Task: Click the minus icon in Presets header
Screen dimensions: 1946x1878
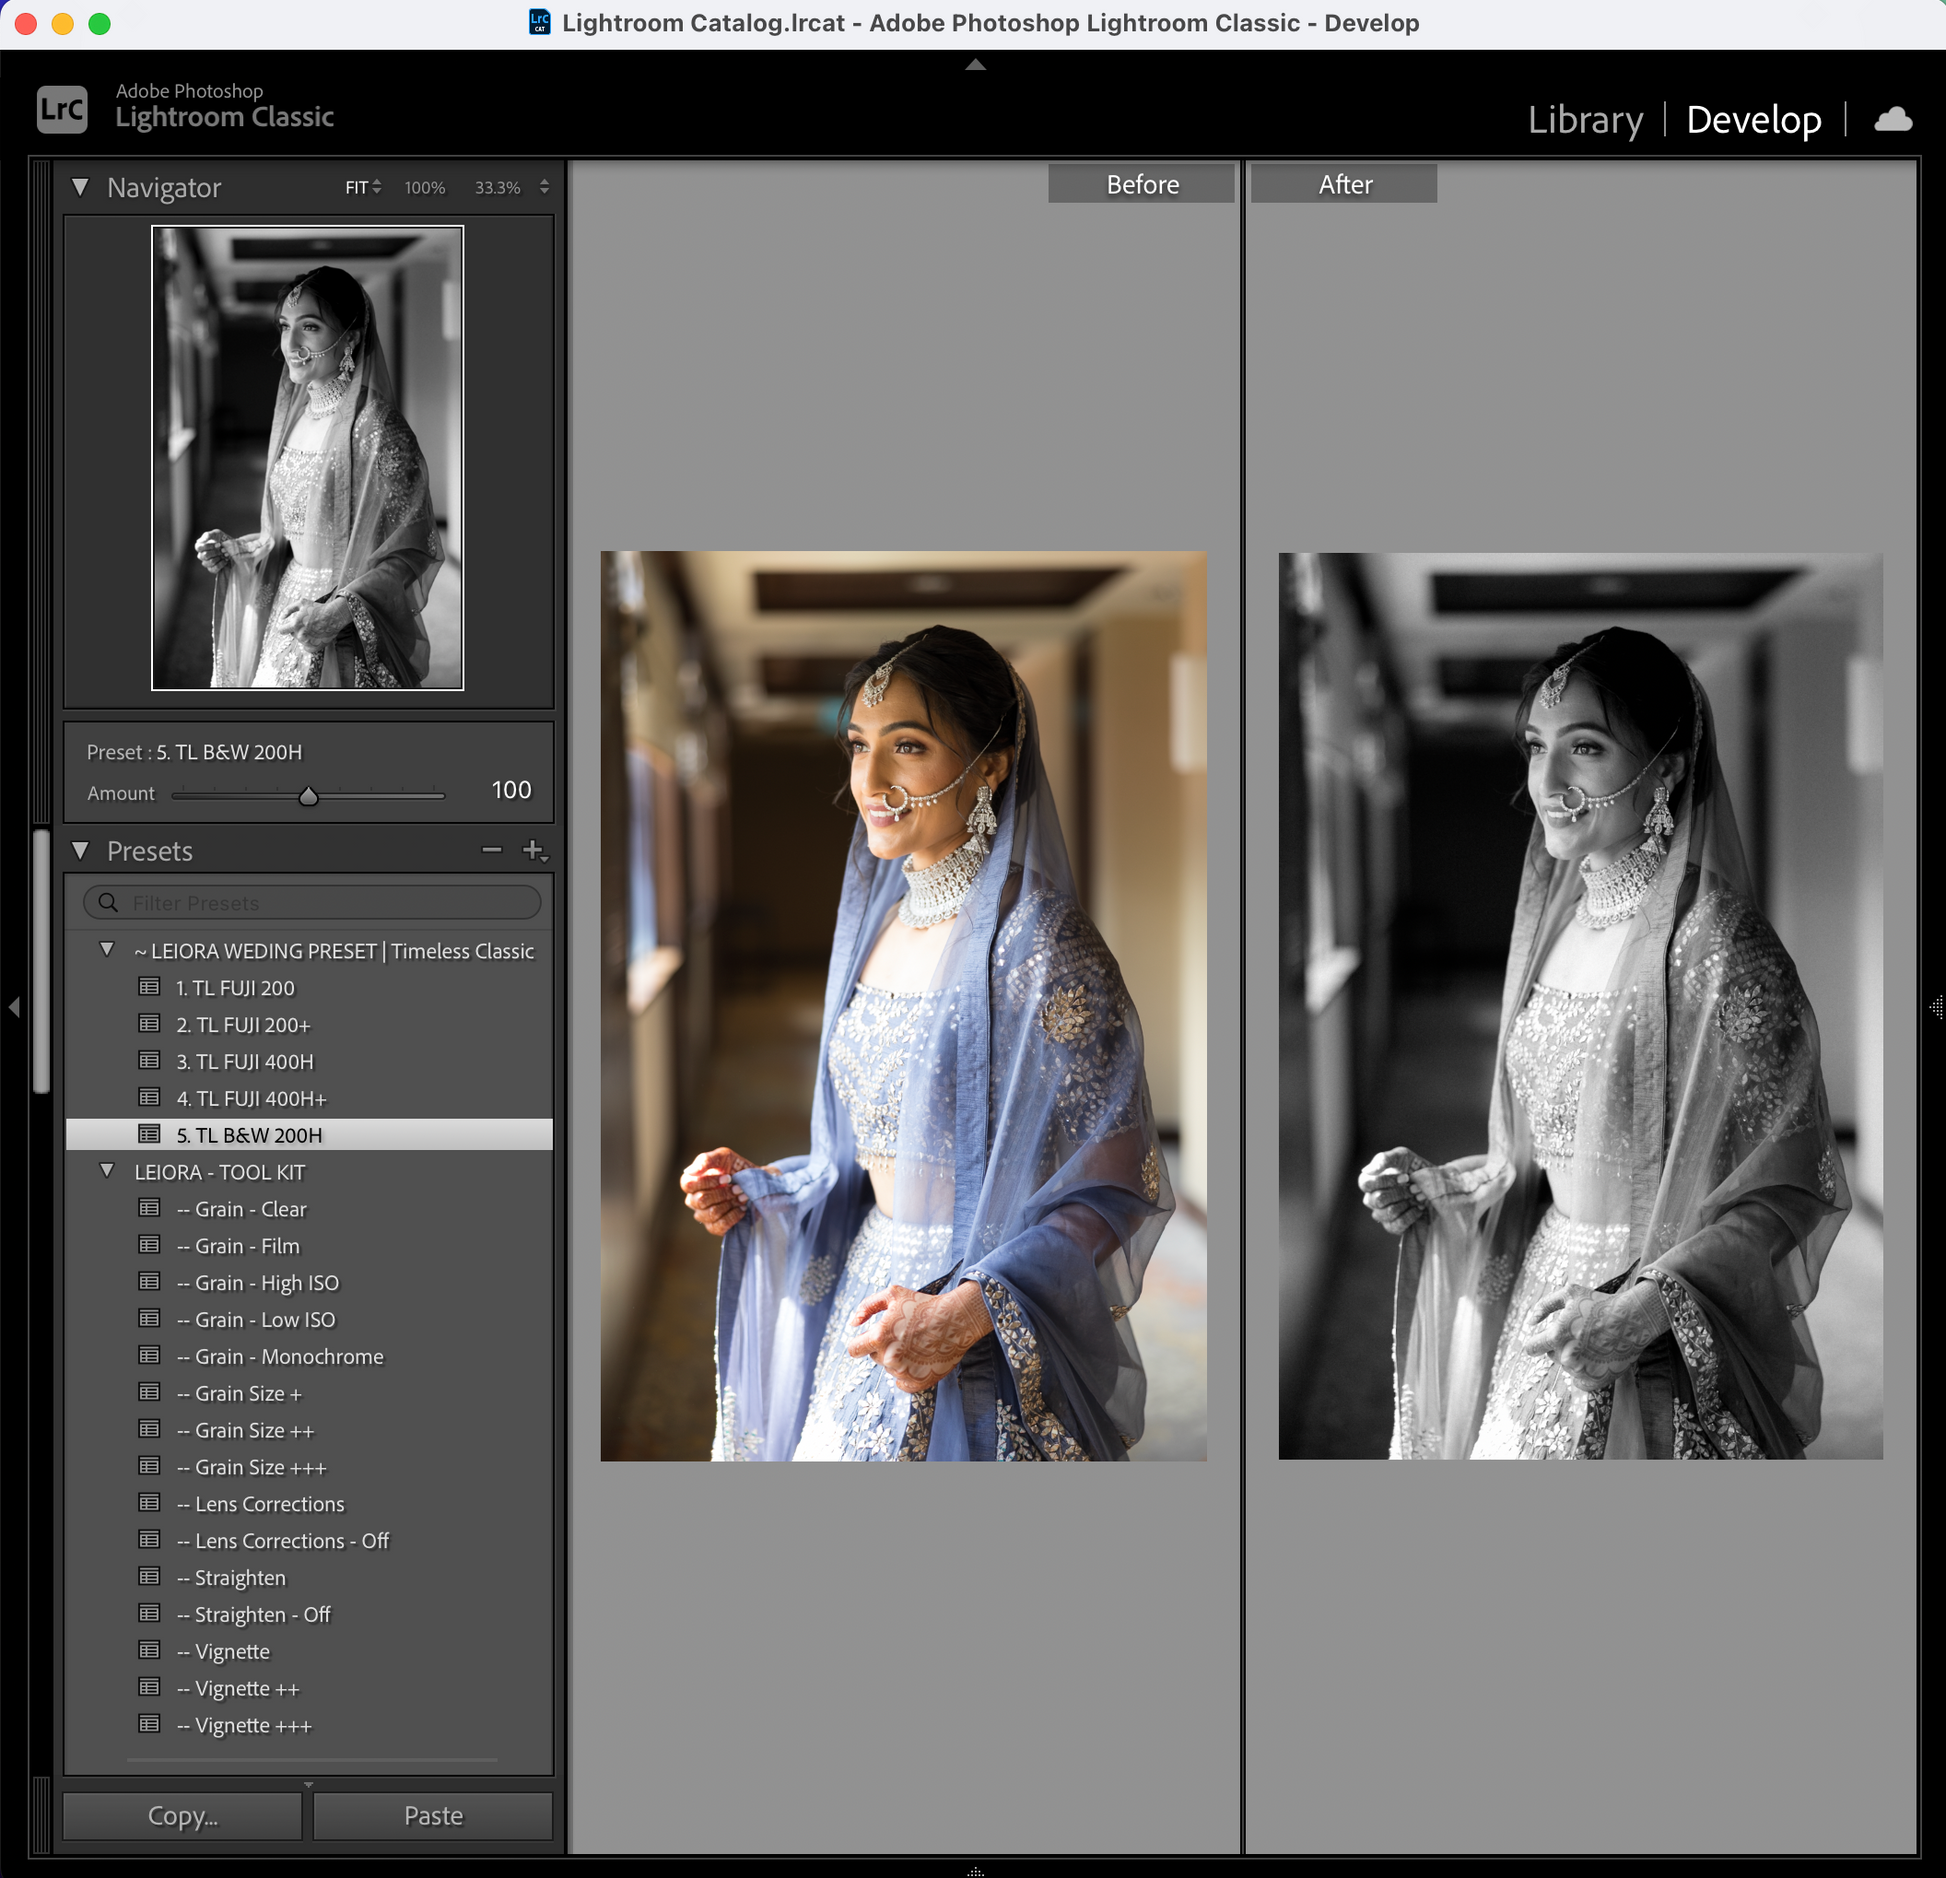Action: [x=491, y=850]
